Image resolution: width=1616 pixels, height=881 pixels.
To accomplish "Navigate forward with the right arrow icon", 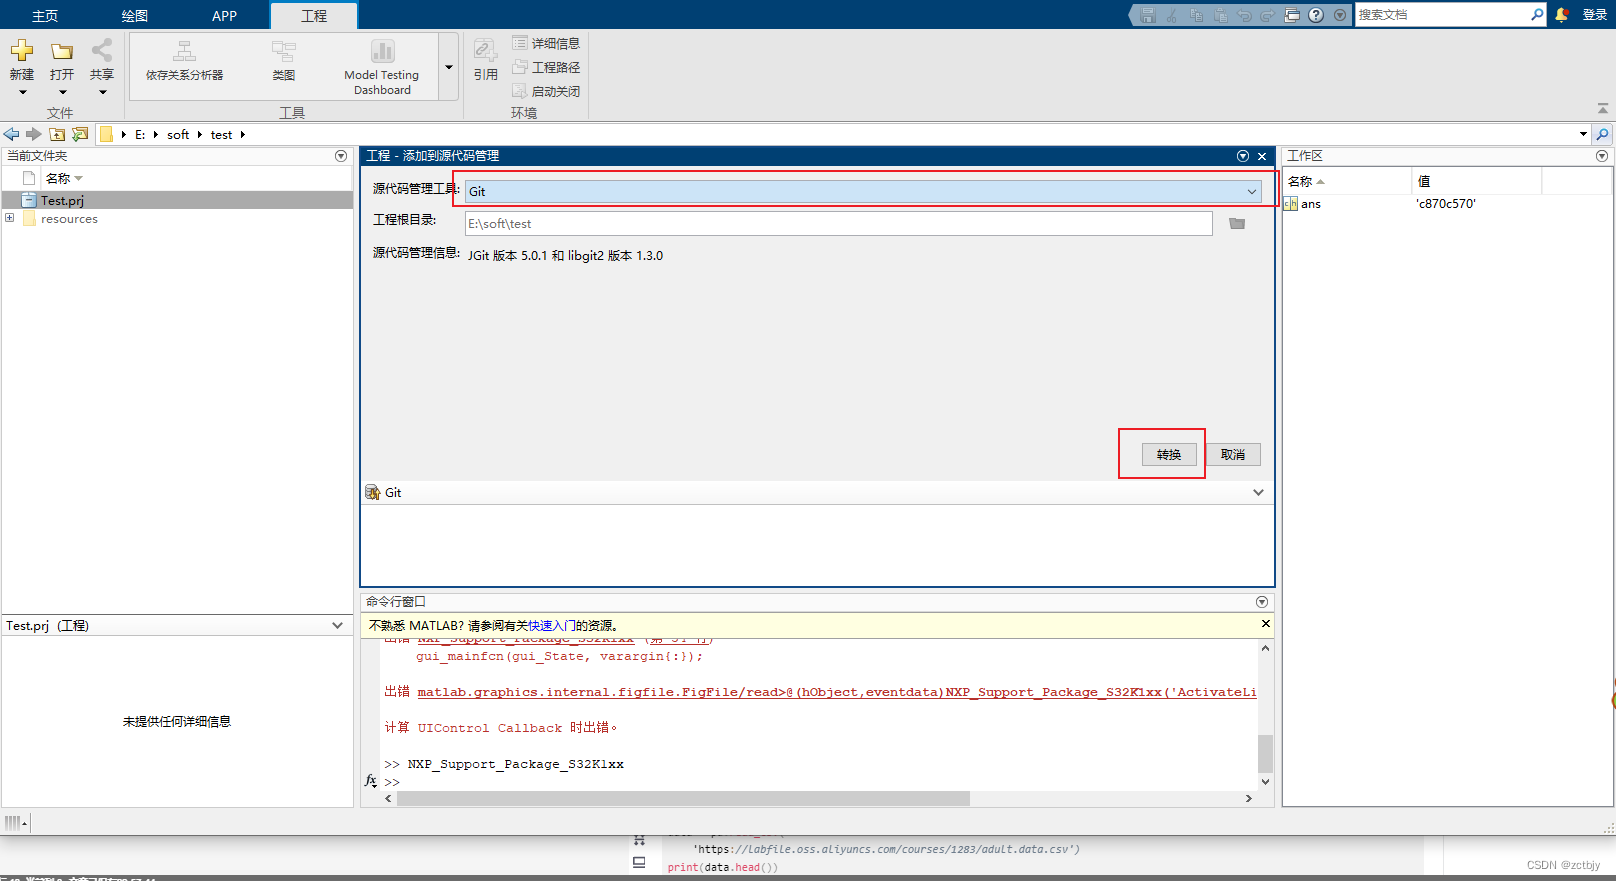I will (x=34, y=134).
